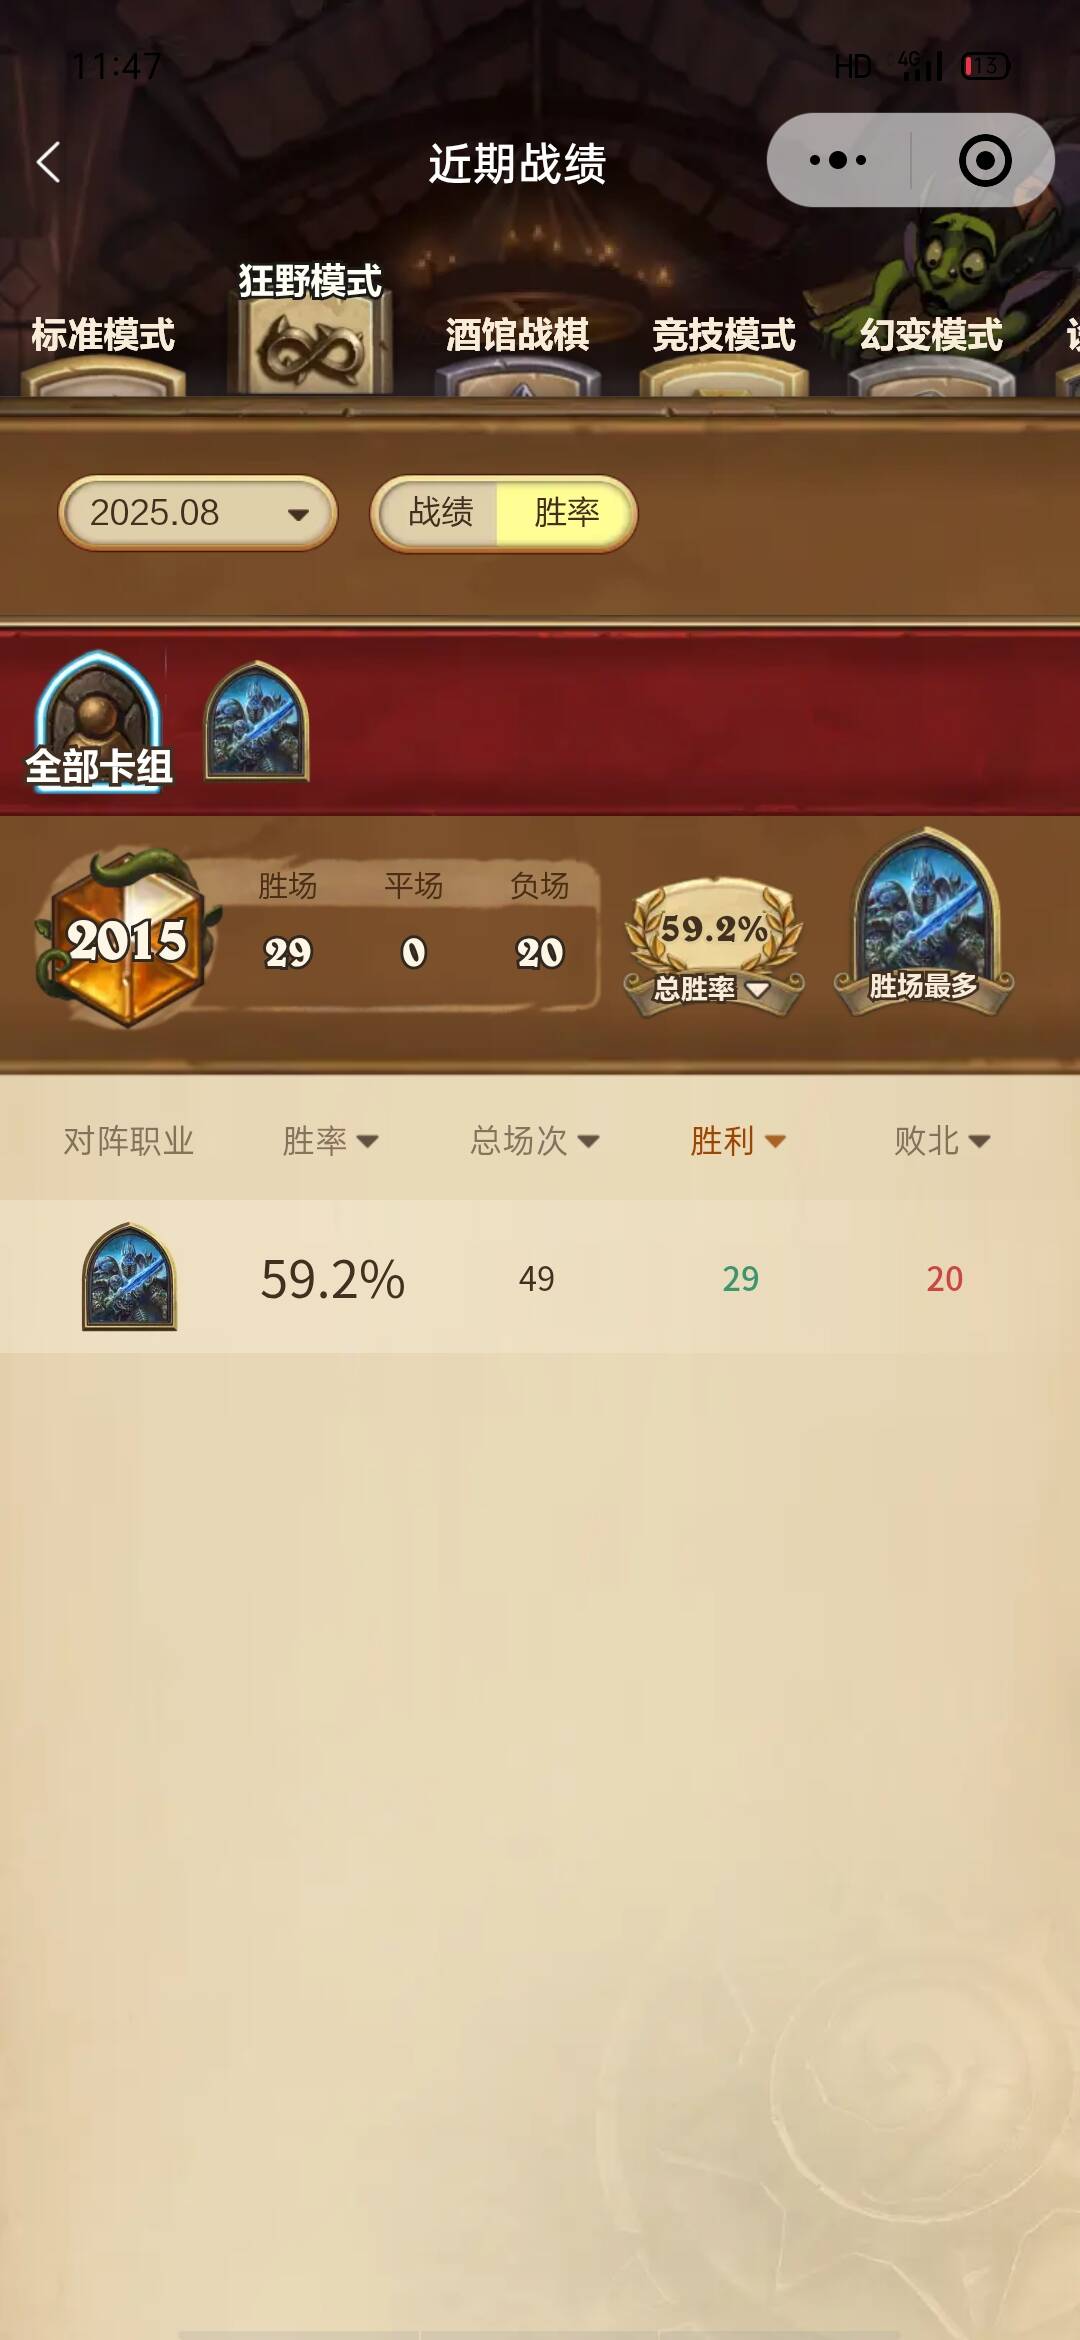Expand the 总胜率 win rate dropdown
Image resolution: width=1080 pixels, height=2340 pixels.
tap(713, 988)
